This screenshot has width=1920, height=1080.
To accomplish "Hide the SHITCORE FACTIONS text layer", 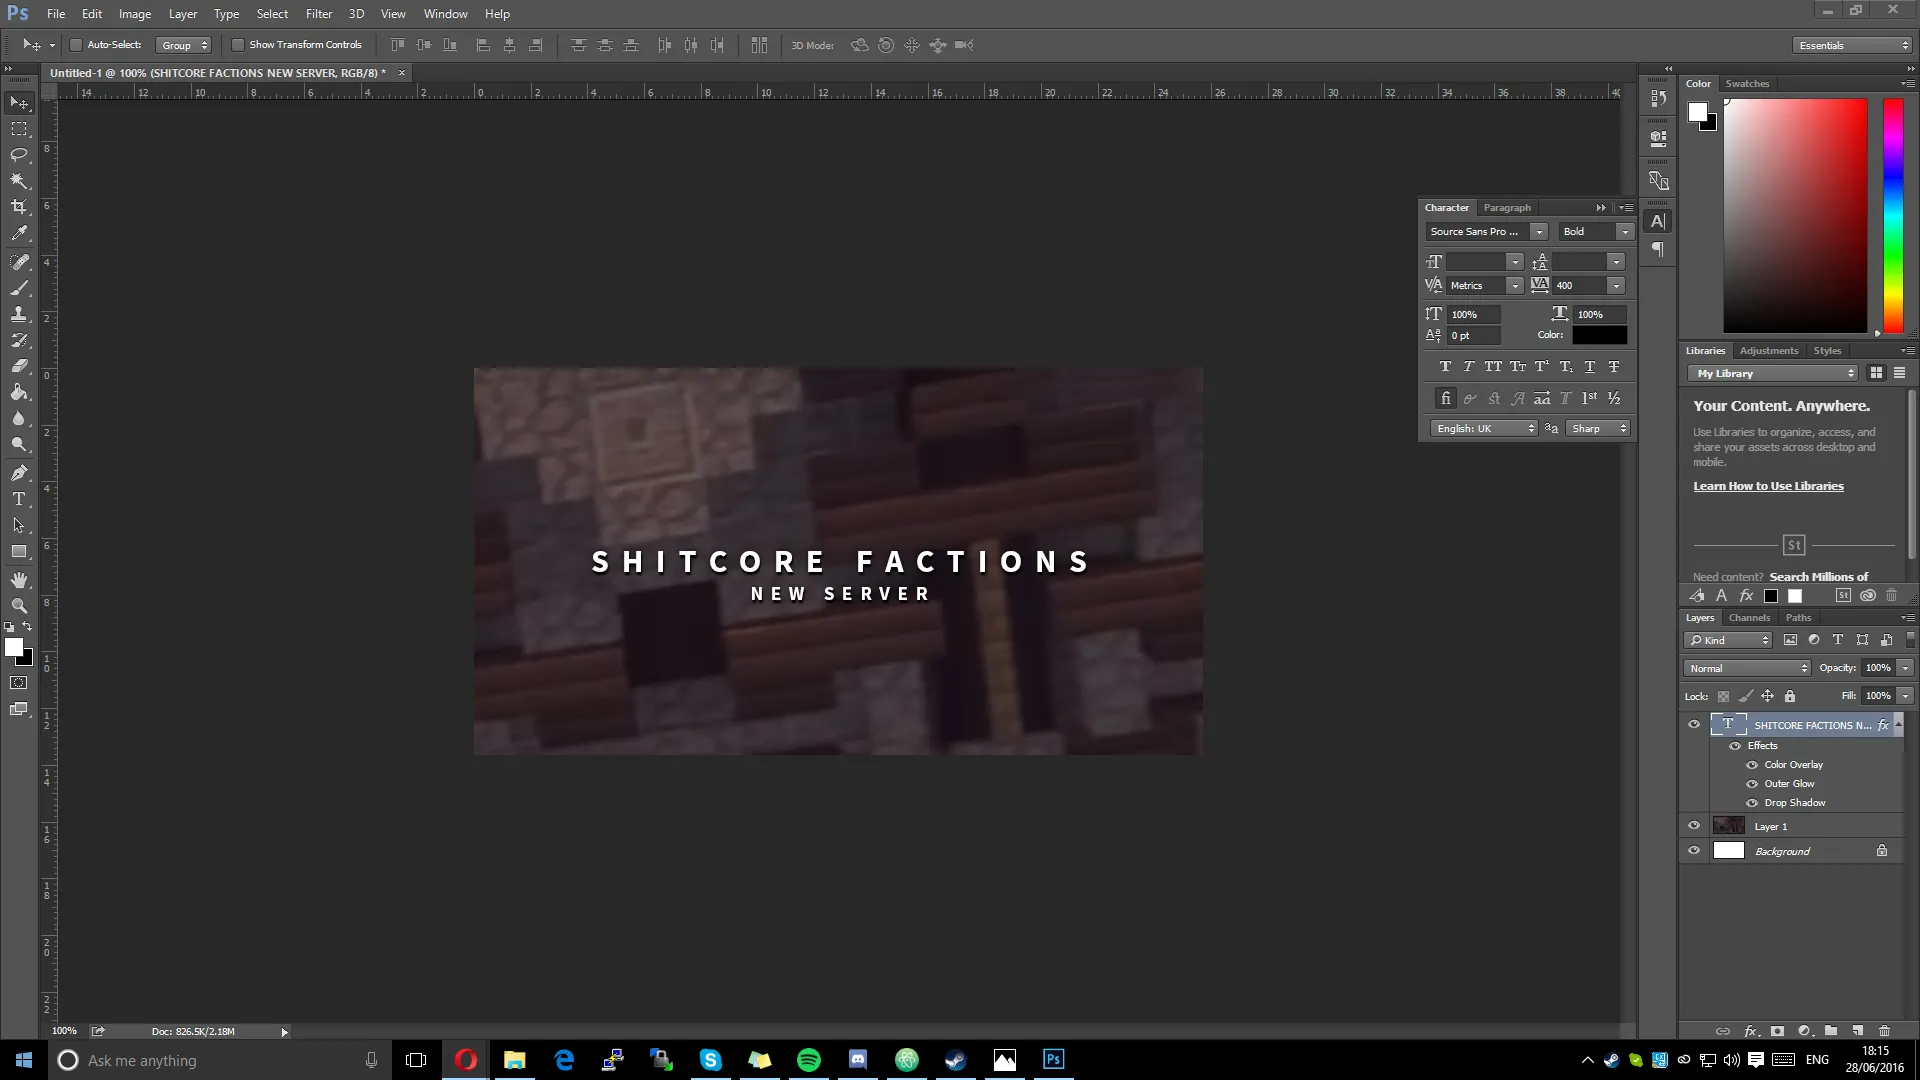I will point(1694,725).
